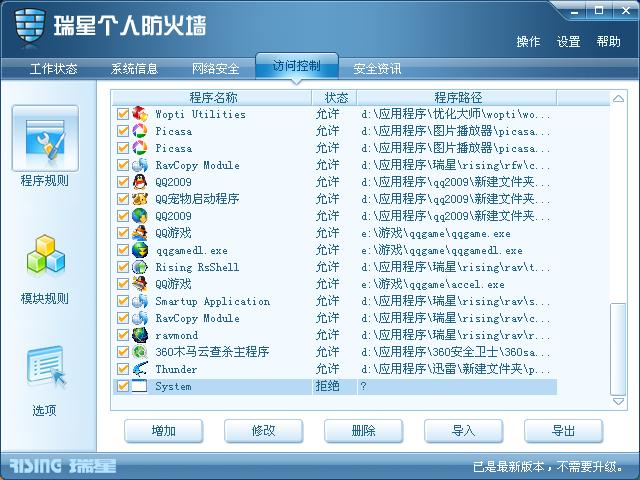640x480 pixels.
Task: Click the Wopti Utilities name text
Action: pos(200,114)
